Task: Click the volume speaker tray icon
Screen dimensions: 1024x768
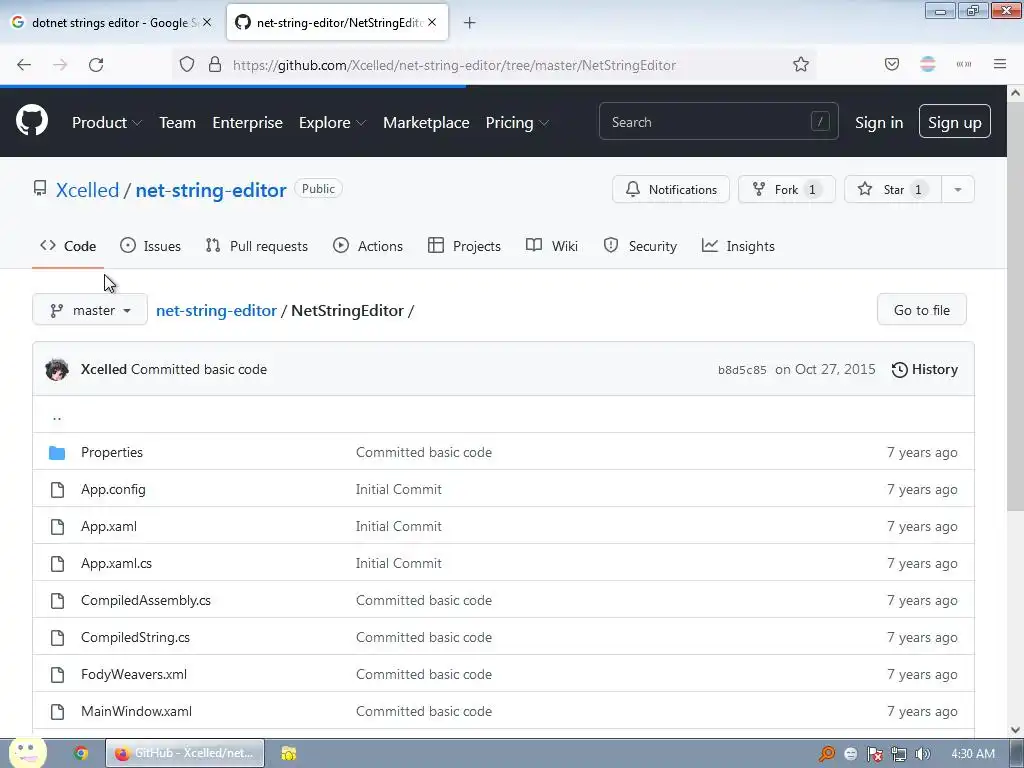Action: (x=922, y=754)
